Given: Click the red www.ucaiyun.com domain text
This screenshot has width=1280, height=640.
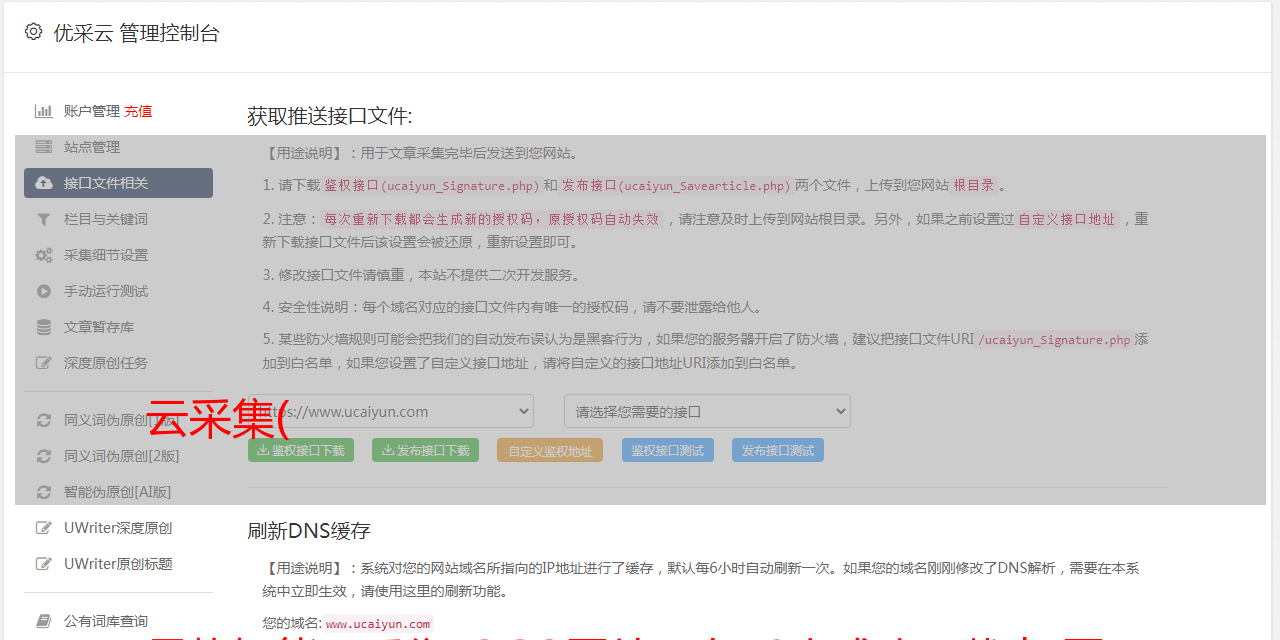Looking at the screenshot, I should tap(378, 623).
